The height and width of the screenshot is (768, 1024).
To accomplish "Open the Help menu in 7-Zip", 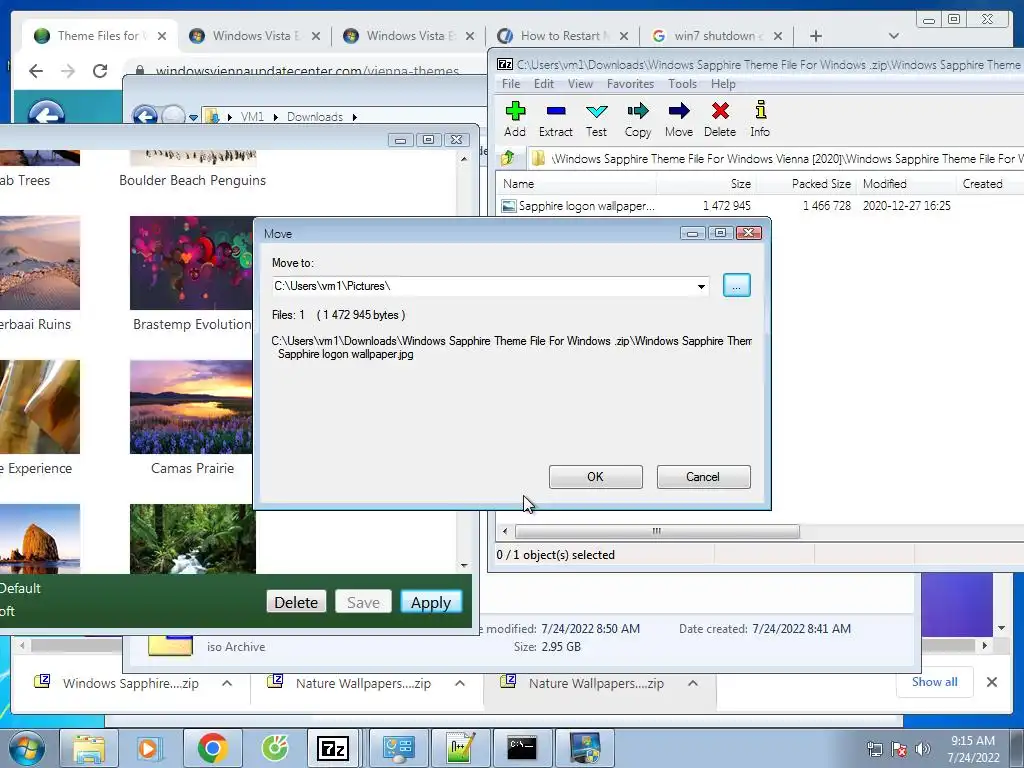I will click(x=723, y=84).
